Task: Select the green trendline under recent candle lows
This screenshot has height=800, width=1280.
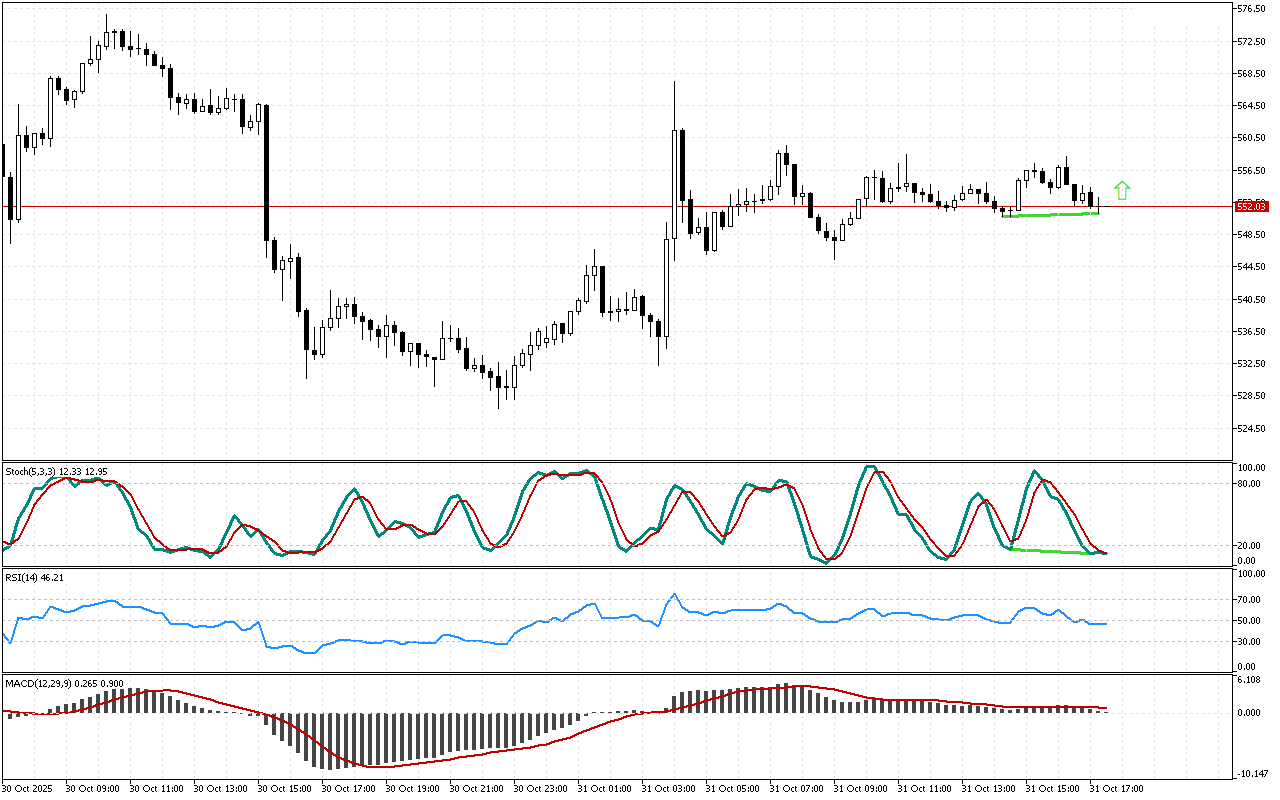Action: tap(1050, 214)
